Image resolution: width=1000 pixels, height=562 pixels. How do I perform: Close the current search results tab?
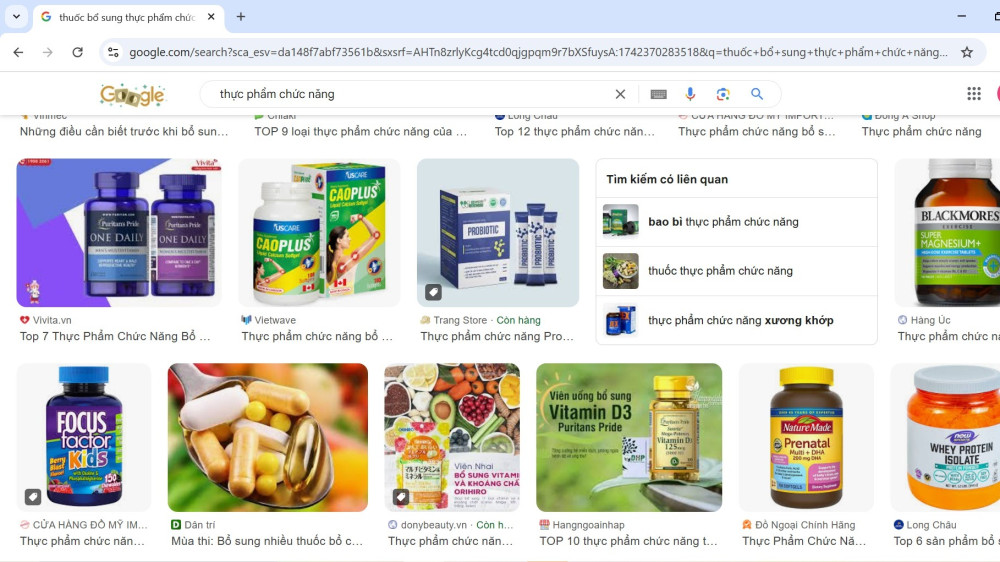tap(211, 17)
